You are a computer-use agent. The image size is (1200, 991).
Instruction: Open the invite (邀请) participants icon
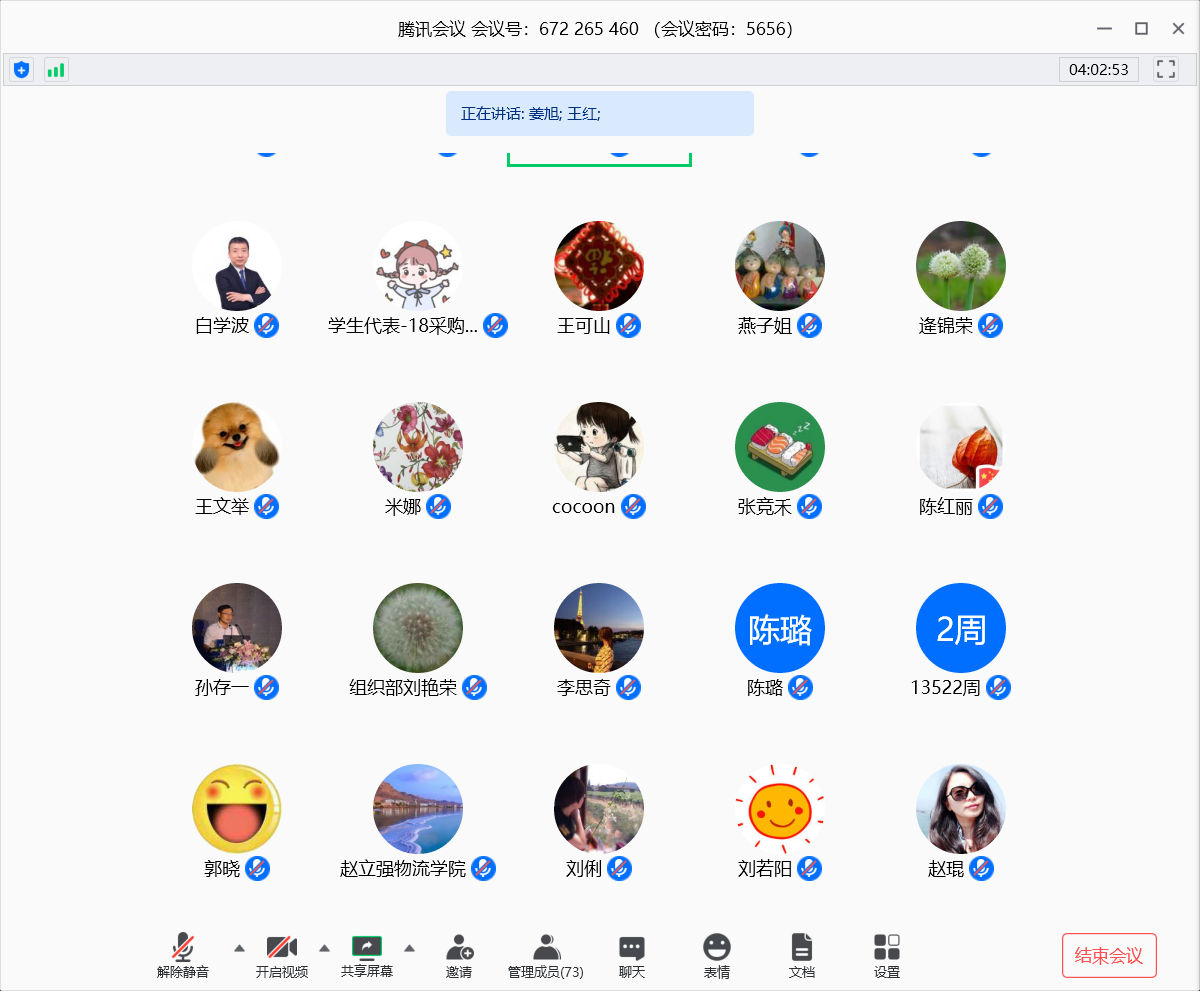(459, 954)
